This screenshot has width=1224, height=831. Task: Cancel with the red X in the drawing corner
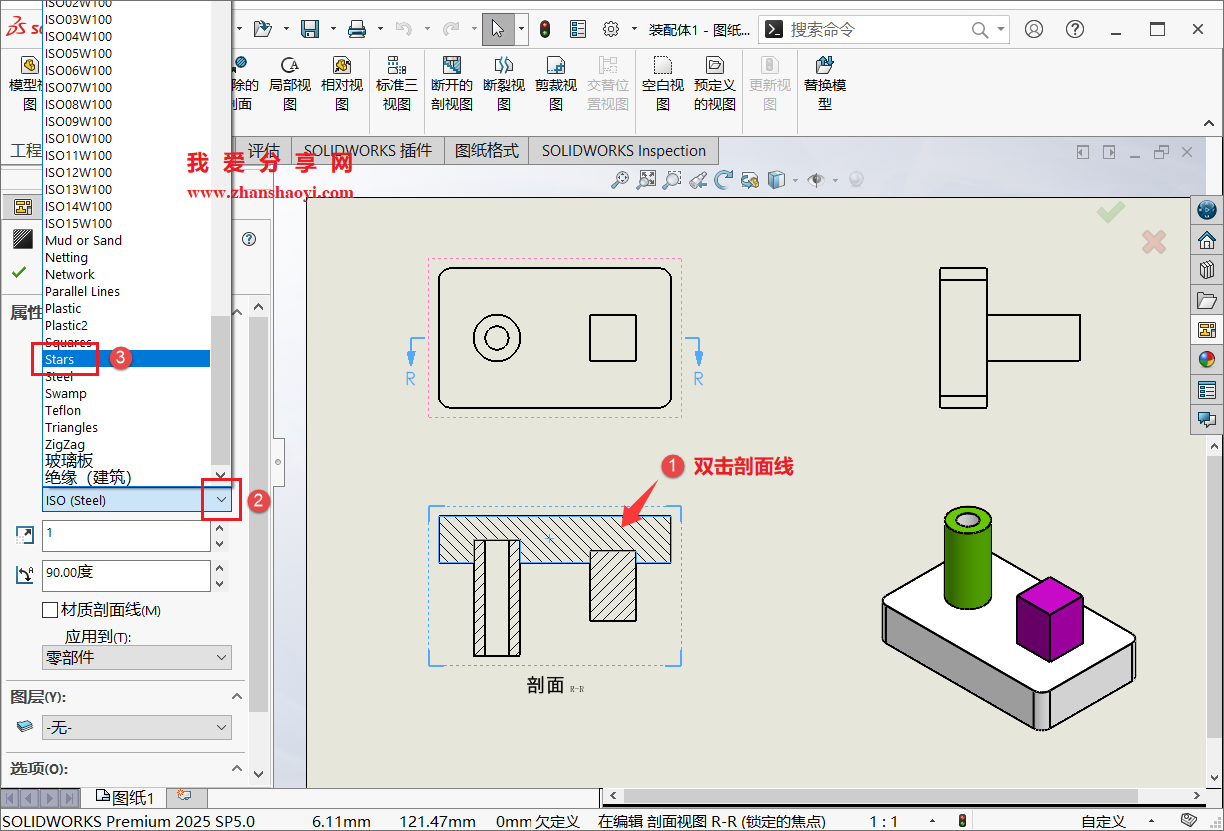point(1154,242)
